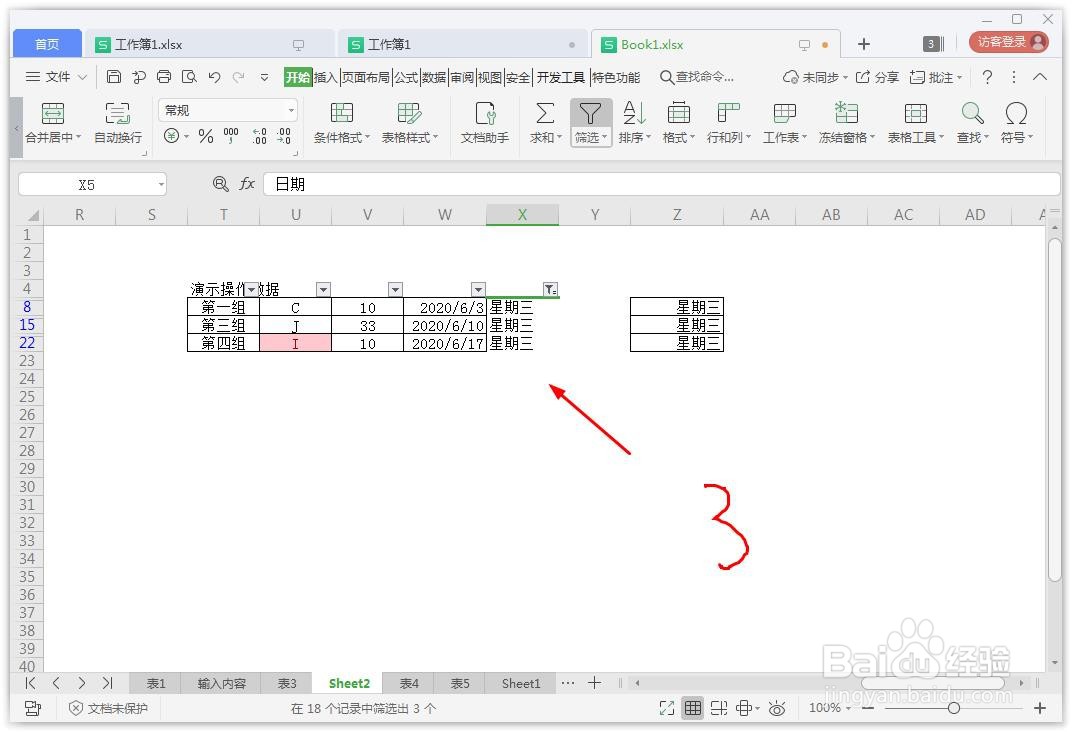Open Rows and Columns (行和列) tool
Image resolution: width=1072 pixels, height=732 pixels.
[729, 123]
